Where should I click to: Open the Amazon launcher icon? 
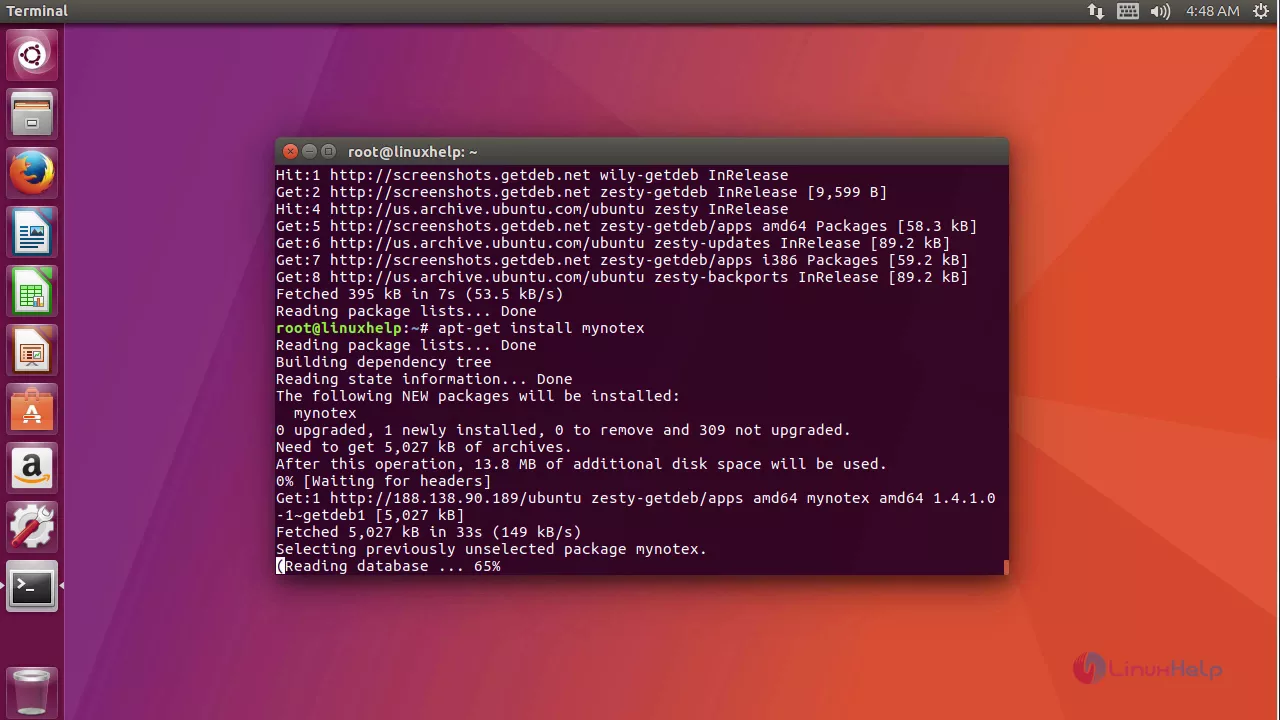[x=32, y=468]
